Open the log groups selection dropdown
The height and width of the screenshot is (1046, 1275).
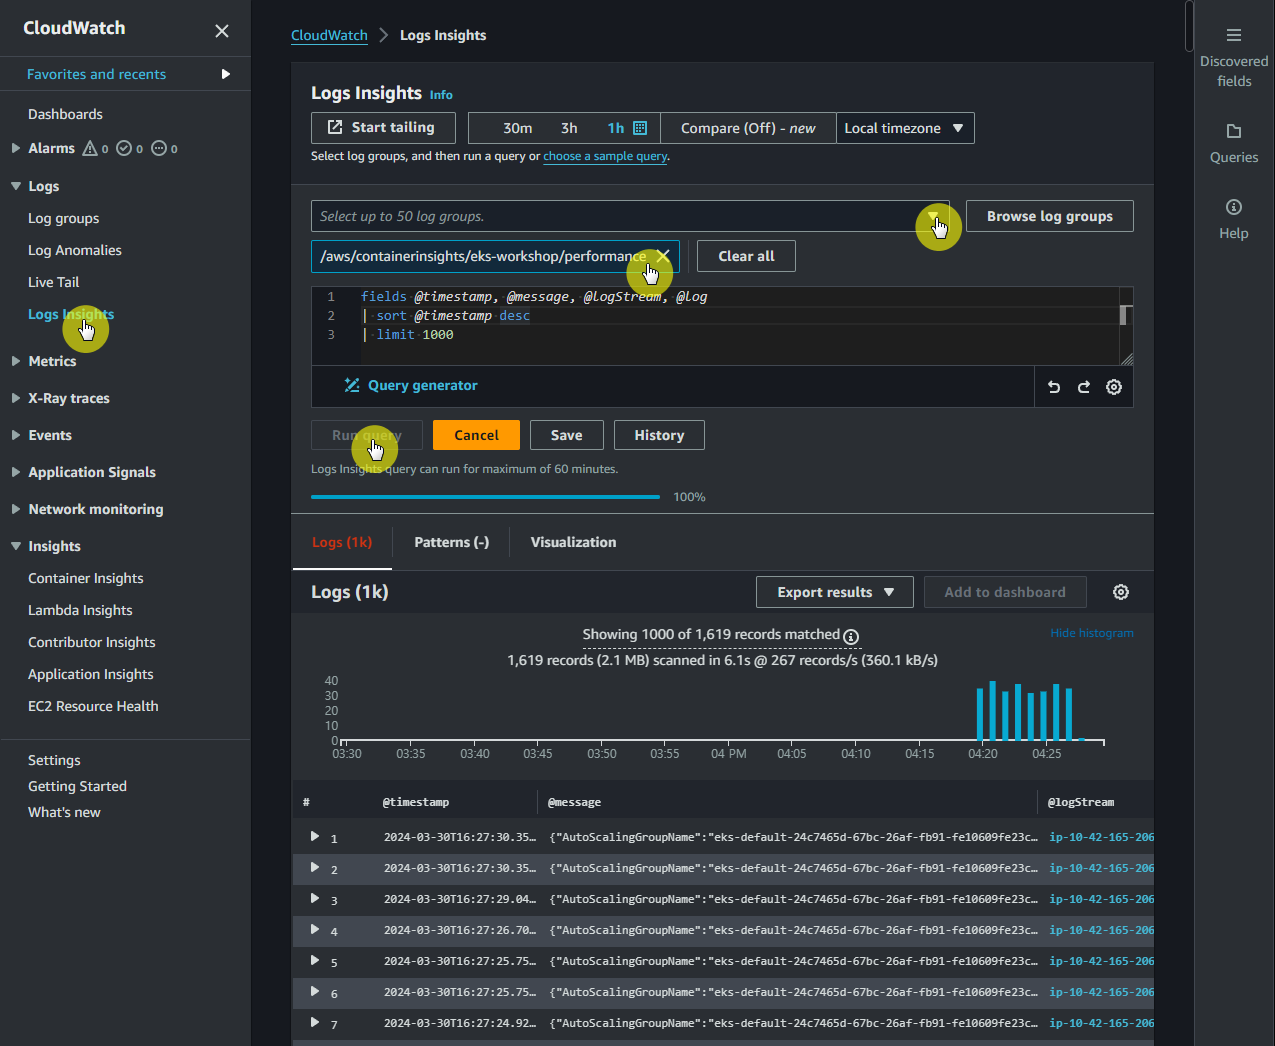933,216
